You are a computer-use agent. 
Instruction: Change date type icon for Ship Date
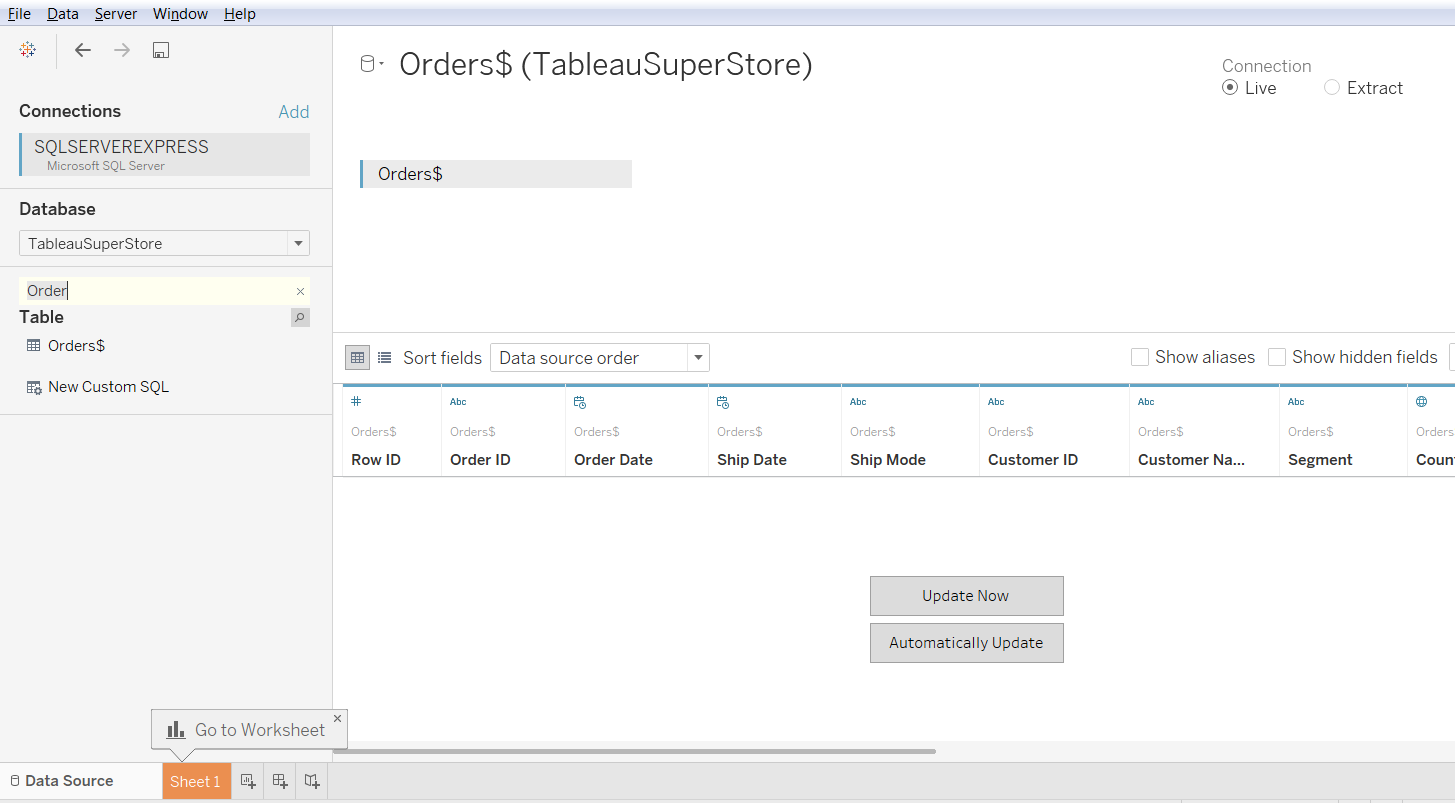coord(723,402)
